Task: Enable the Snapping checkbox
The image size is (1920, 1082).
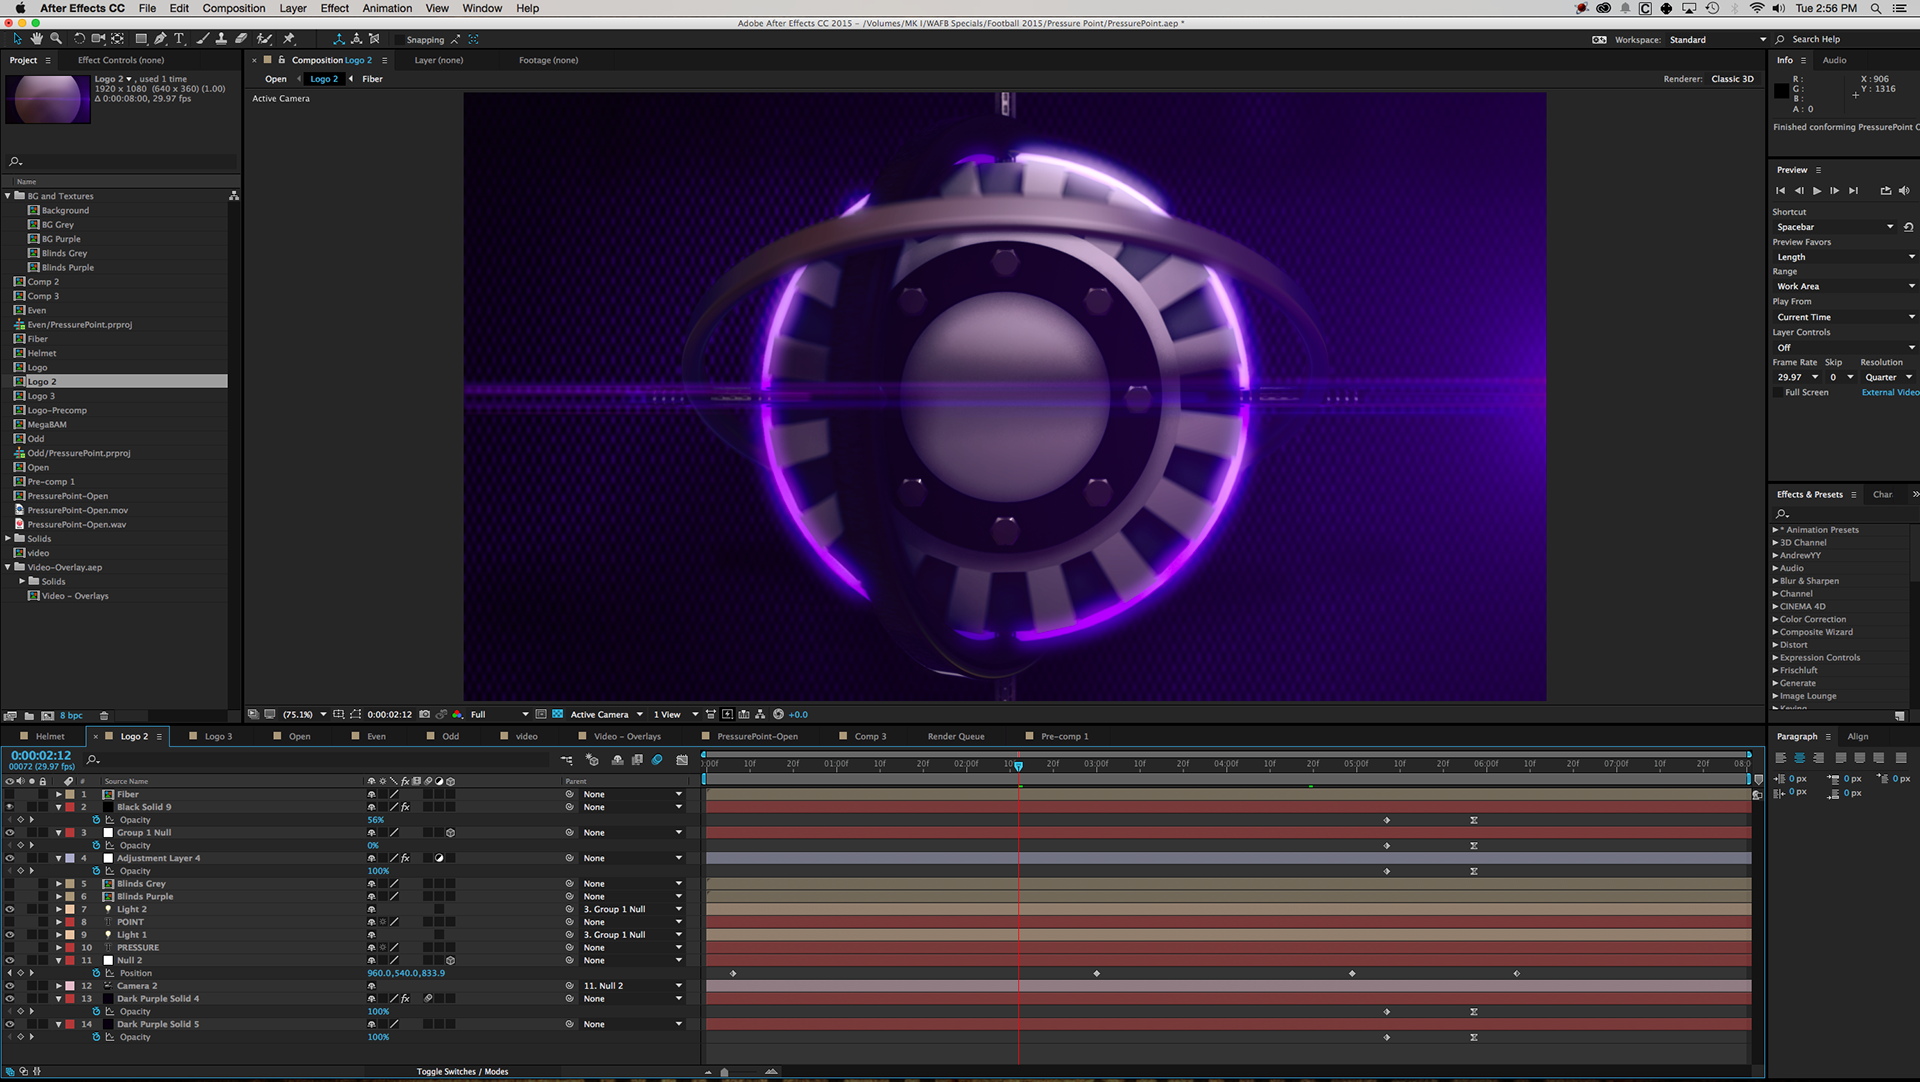Action: coord(400,40)
